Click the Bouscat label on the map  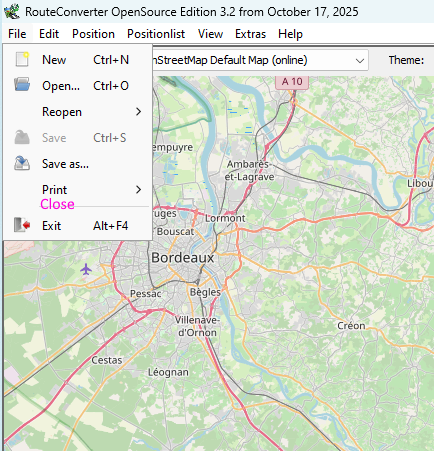point(175,231)
